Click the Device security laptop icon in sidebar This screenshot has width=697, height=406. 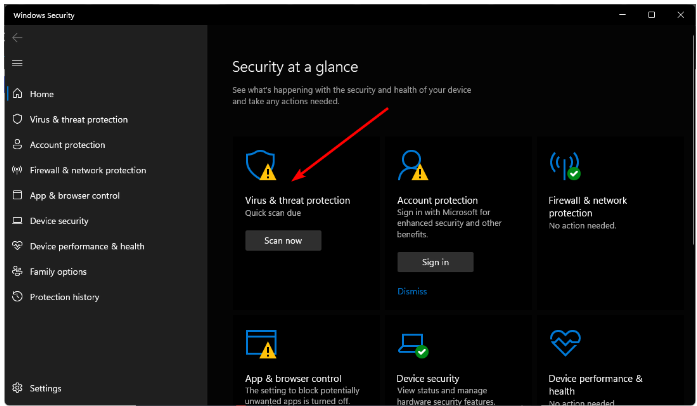click(17, 221)
